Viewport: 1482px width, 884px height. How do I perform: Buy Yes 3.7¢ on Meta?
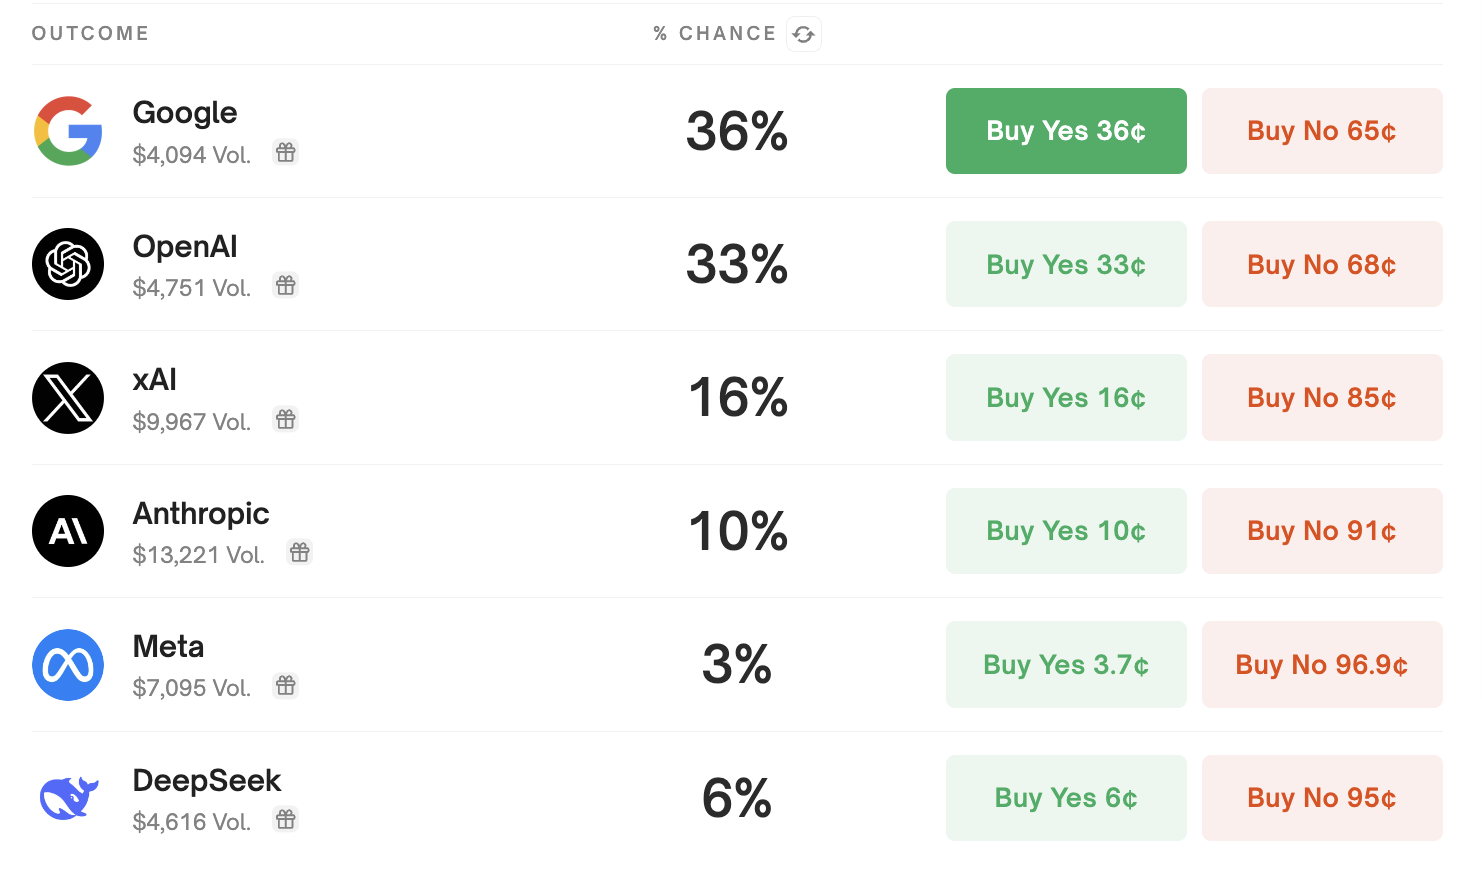[1066, 665]
